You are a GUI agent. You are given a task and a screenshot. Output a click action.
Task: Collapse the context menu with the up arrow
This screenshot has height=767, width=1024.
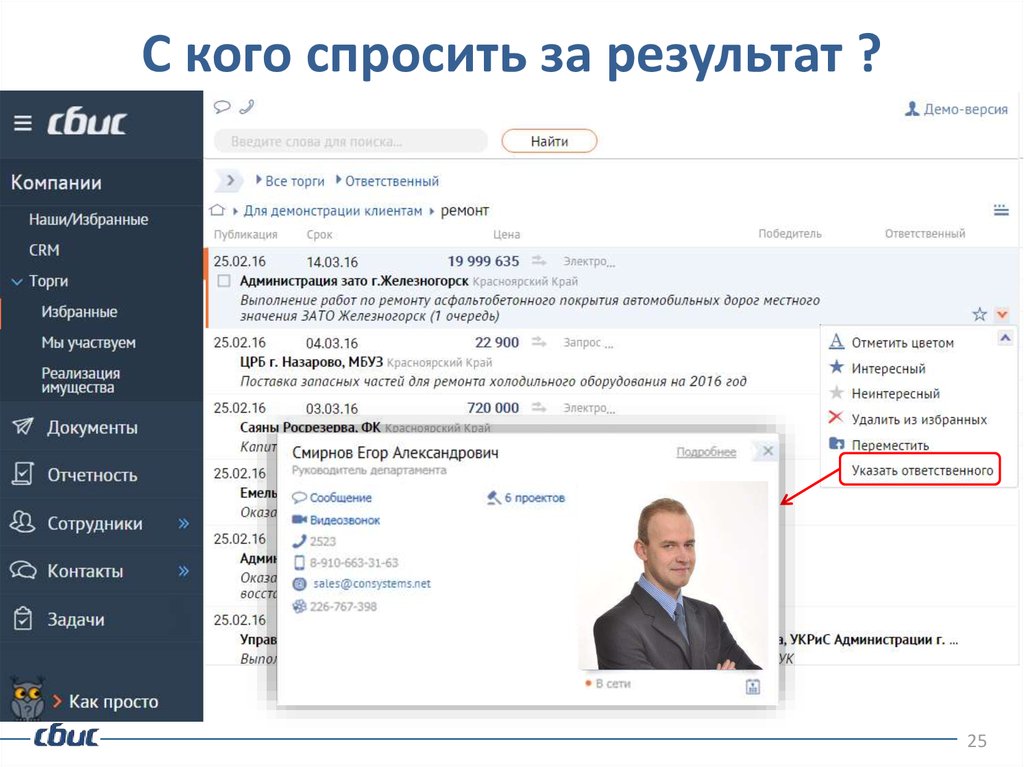point(1005,338)
